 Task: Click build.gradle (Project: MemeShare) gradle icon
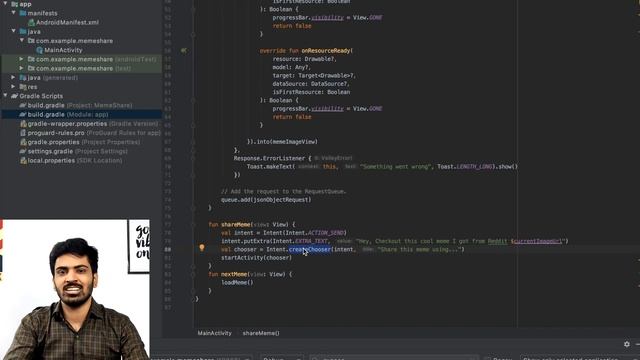coord(23,105)
